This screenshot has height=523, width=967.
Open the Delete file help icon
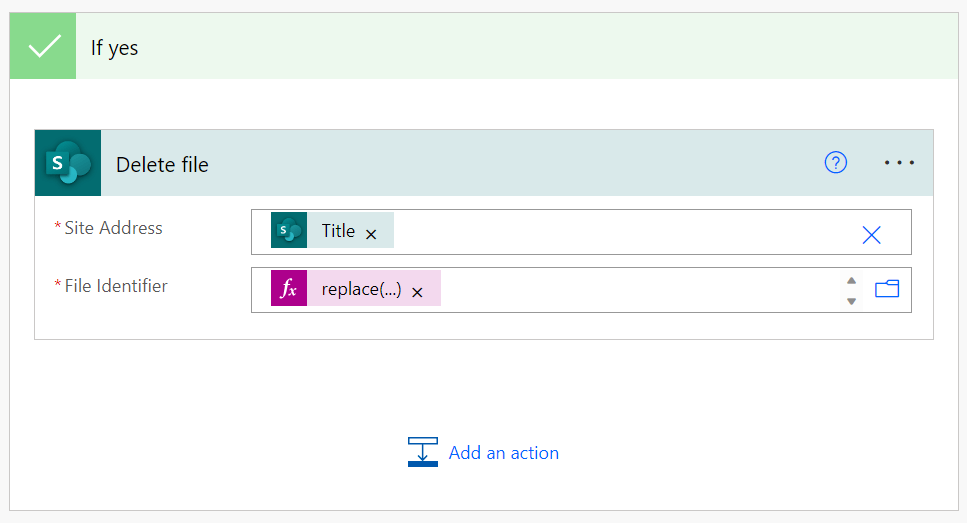point(835,163)
